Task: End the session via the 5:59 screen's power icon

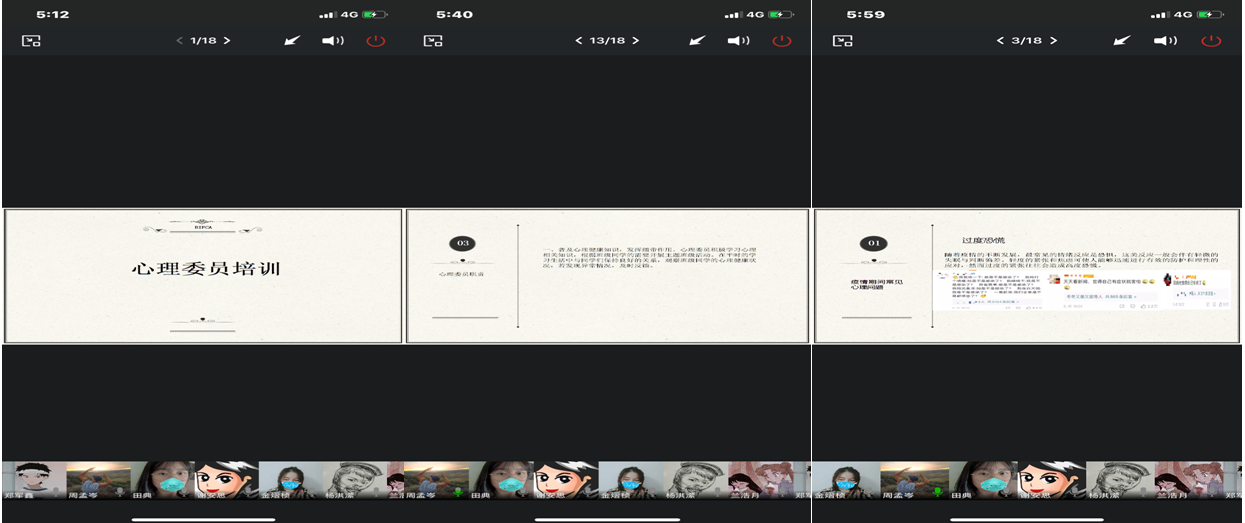Action: (x=1211, y=41)
